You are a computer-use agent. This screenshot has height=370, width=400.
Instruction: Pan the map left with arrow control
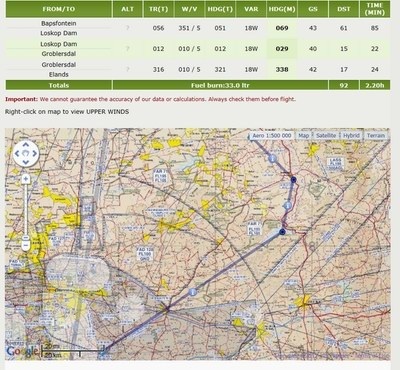(x=17, y=154)
